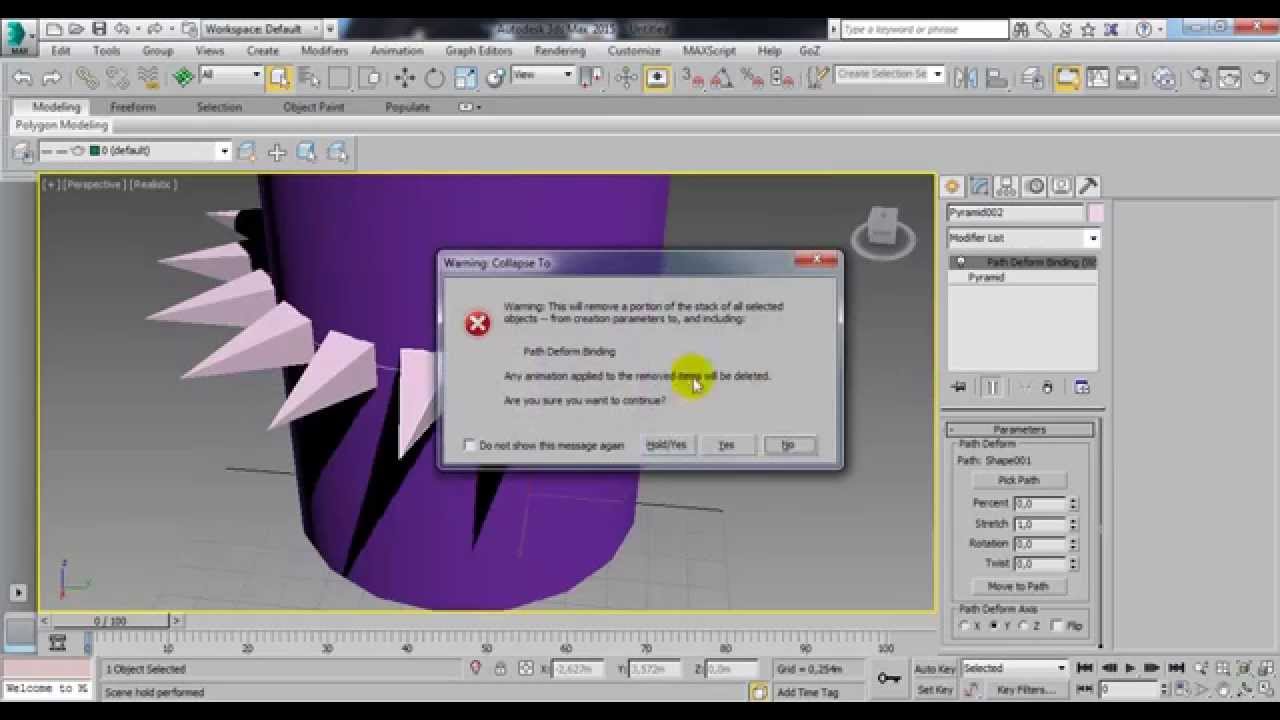Open the layer 0 (default) dropdown
The width and height of the screenshot is (1280, 720).
tap(134, 151)
